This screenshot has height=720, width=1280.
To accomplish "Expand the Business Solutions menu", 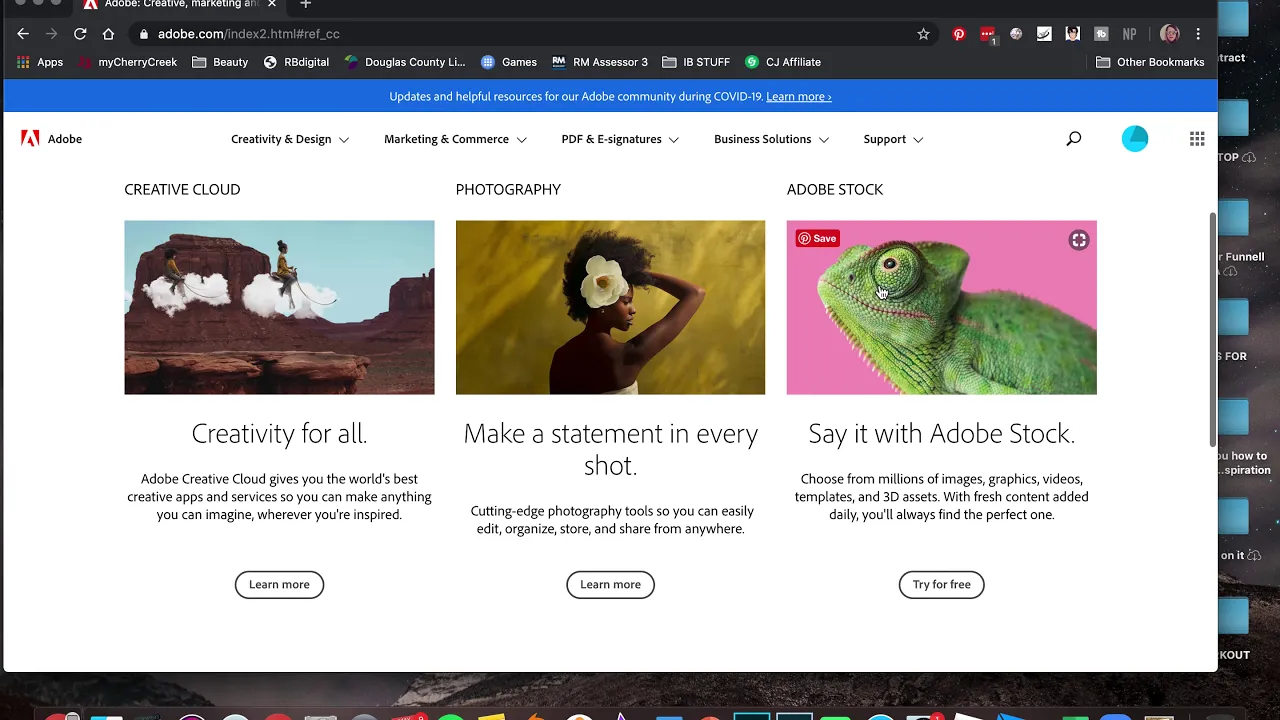I will point(771,139).
